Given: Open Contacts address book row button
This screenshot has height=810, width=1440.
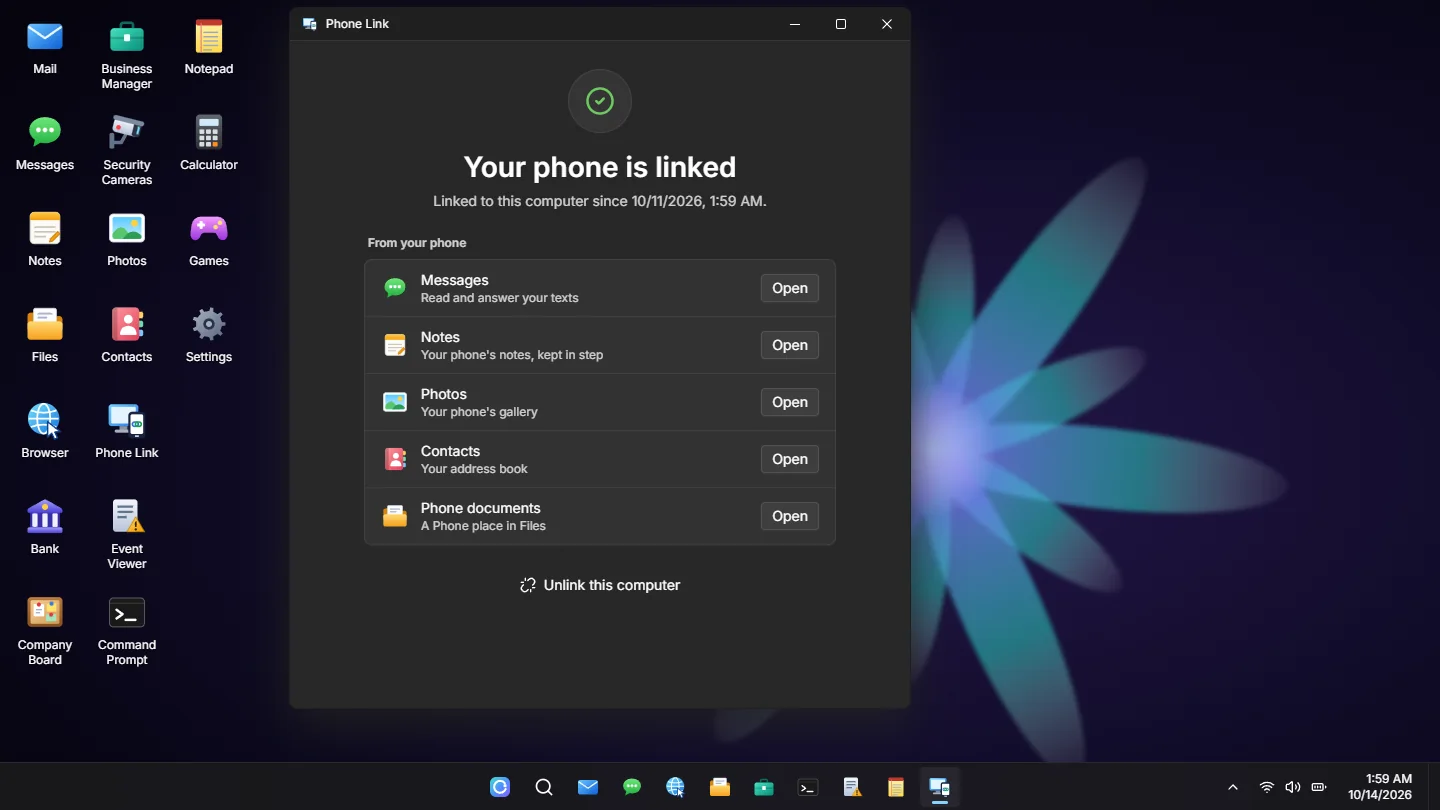Looking at the screenshot, I should pyautogui.click(x=789, y=459).
